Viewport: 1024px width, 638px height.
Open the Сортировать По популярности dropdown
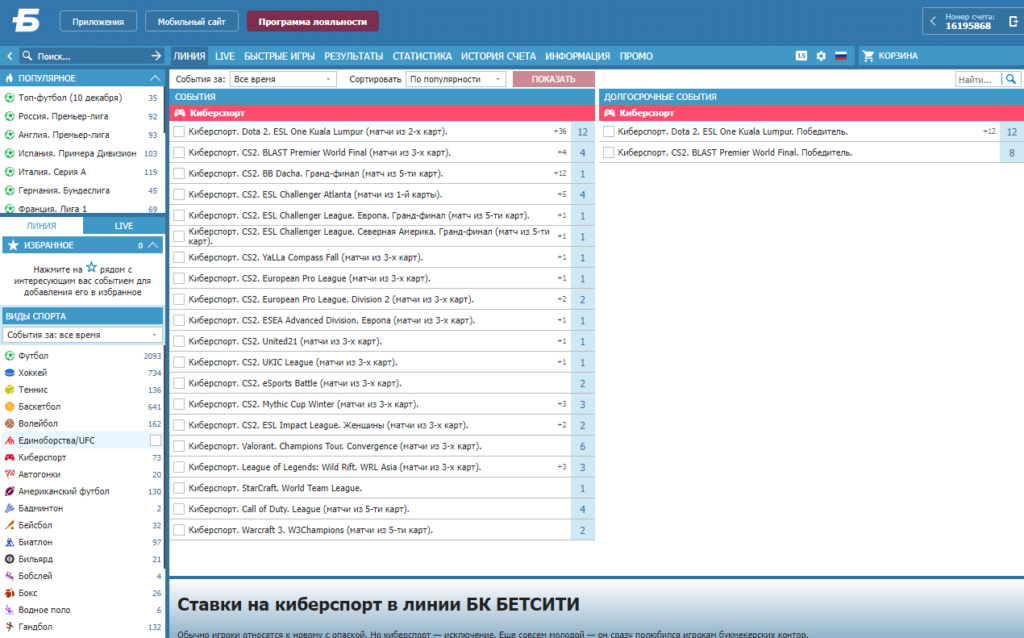click(455, 79)
